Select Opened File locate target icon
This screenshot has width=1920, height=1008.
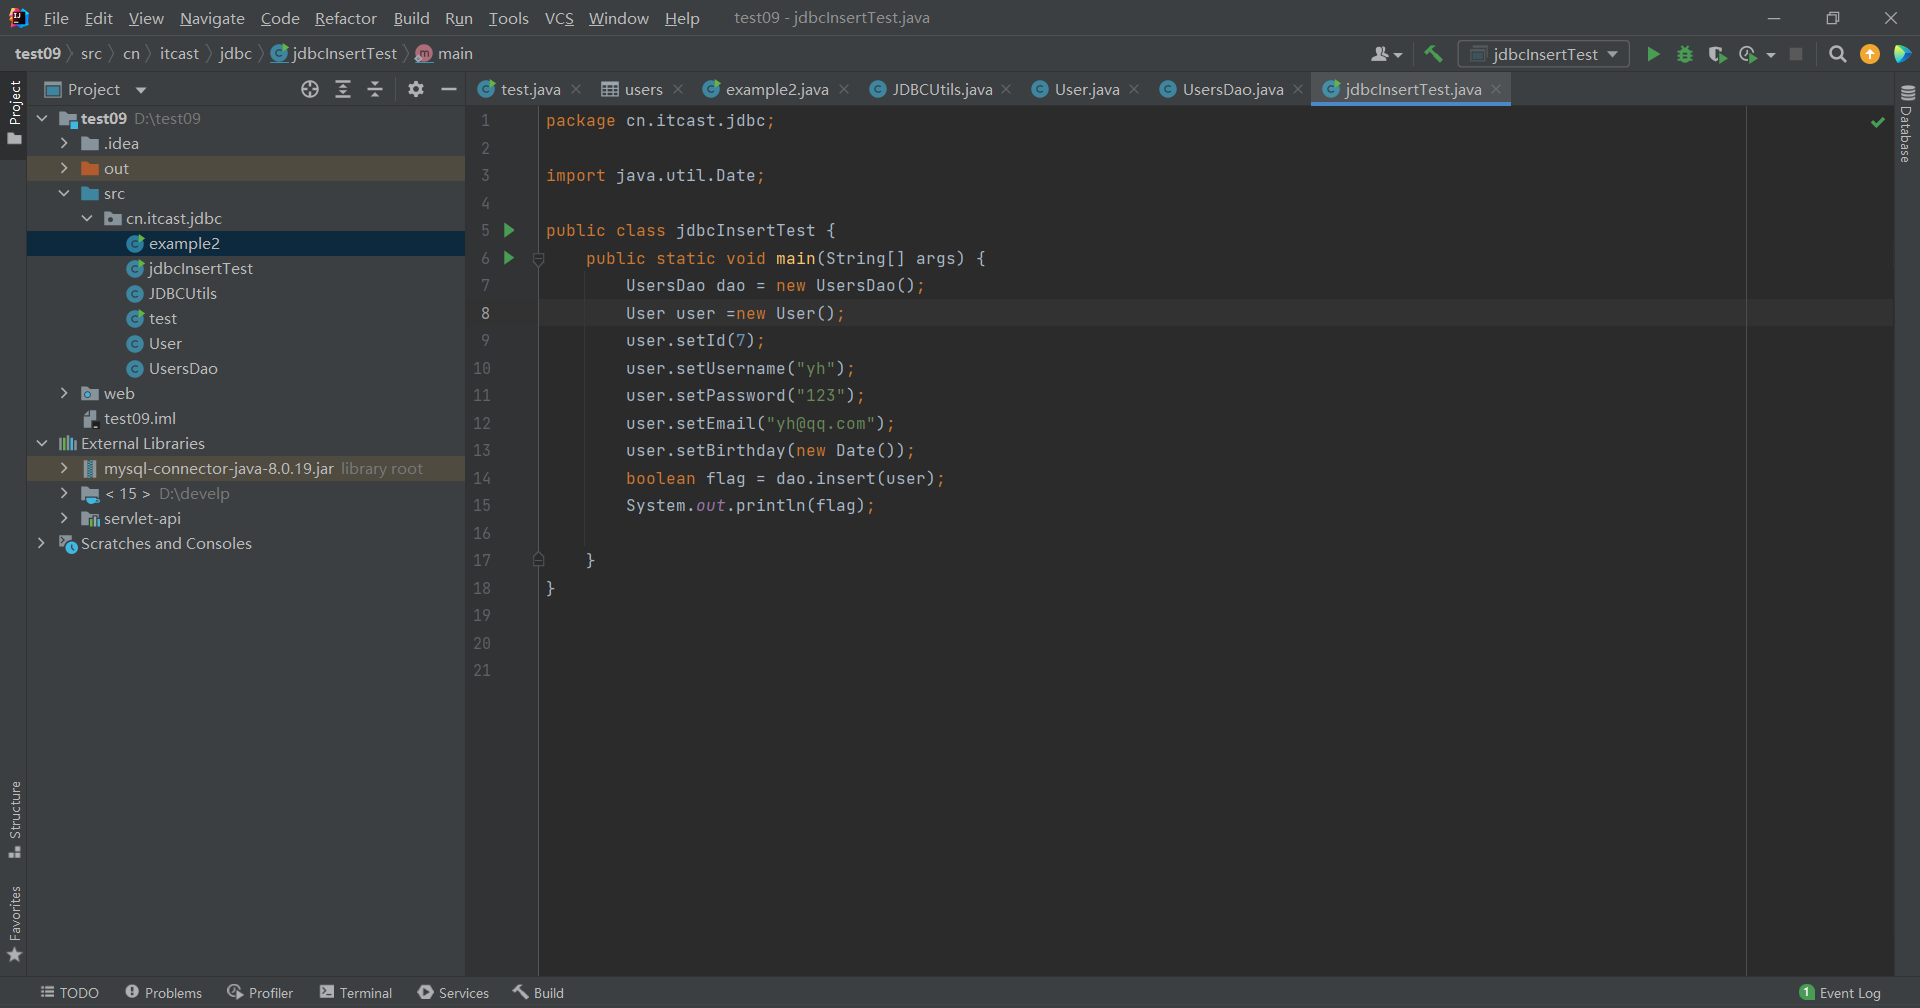[310, 89]
